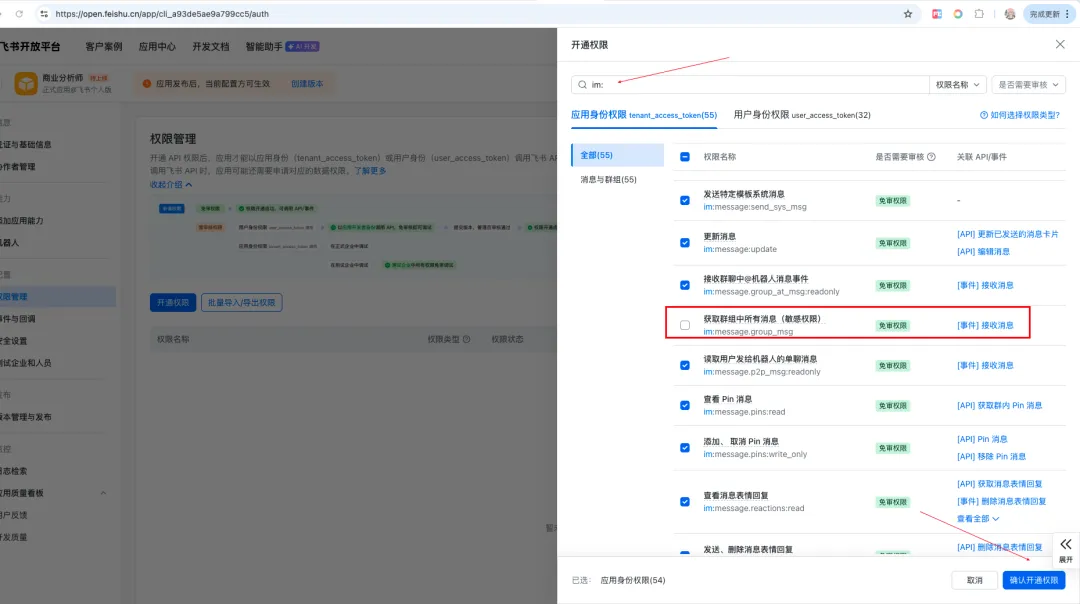Viewport: 1080px width, 604px height.
Task: Click the help icon beside 是否需要审核 column
Action: click(931, 157)
